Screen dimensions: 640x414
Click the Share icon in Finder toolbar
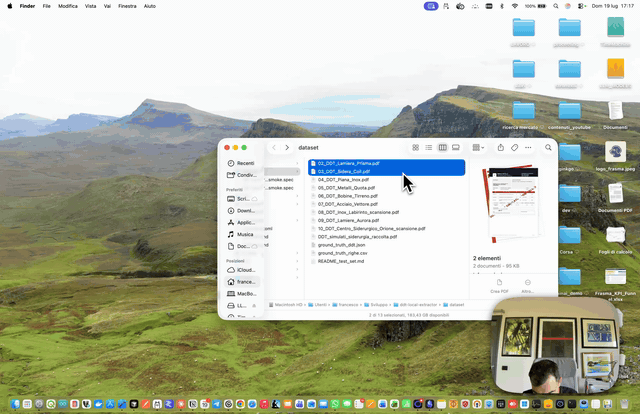click(501, 147)
